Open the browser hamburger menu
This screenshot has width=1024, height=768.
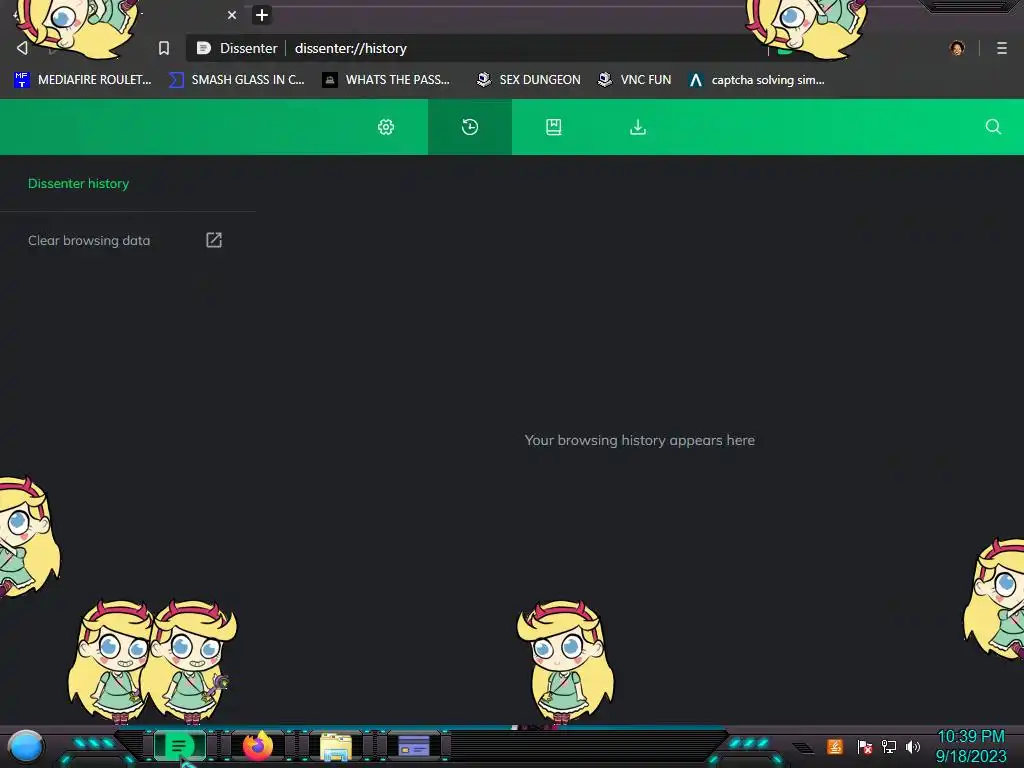[x=1001, y=48]
